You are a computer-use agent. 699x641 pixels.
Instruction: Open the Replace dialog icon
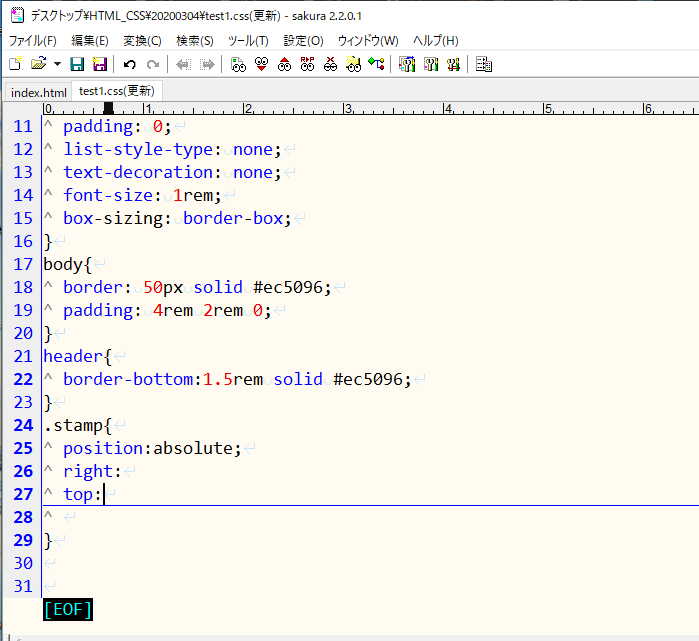[308, 64]
